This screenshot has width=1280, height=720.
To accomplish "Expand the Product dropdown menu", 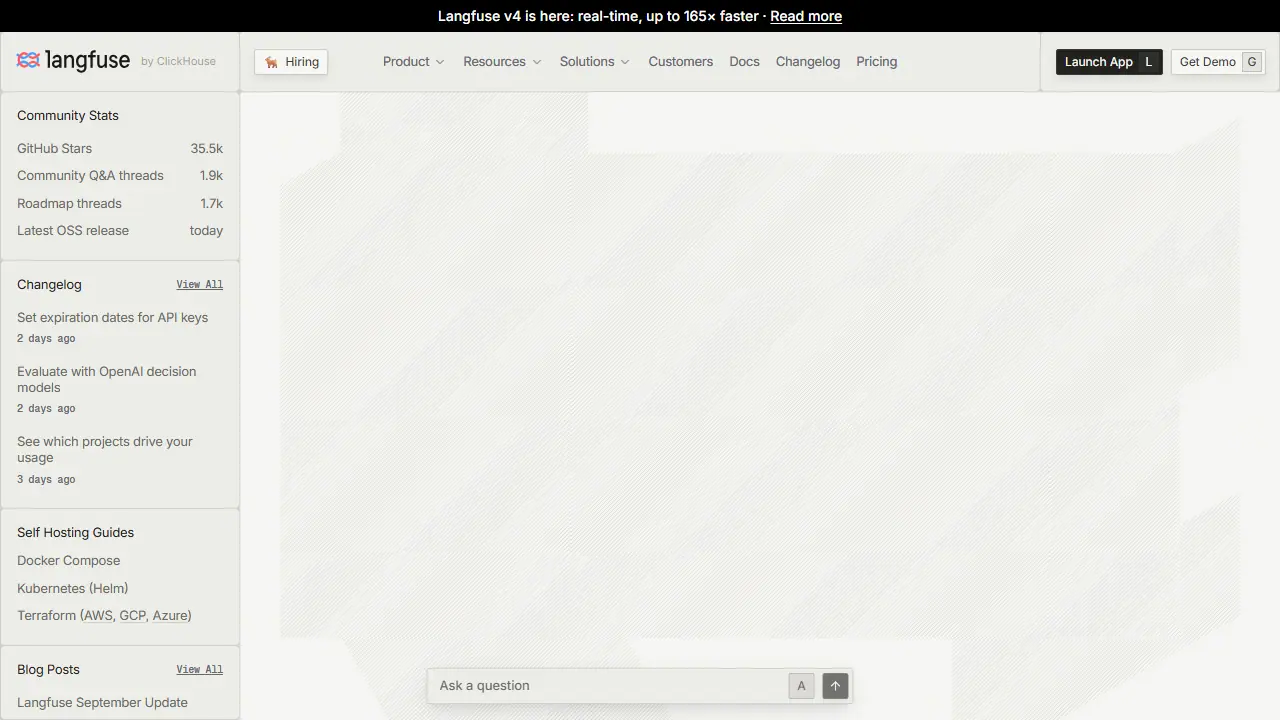I will (x=413, y=62).
